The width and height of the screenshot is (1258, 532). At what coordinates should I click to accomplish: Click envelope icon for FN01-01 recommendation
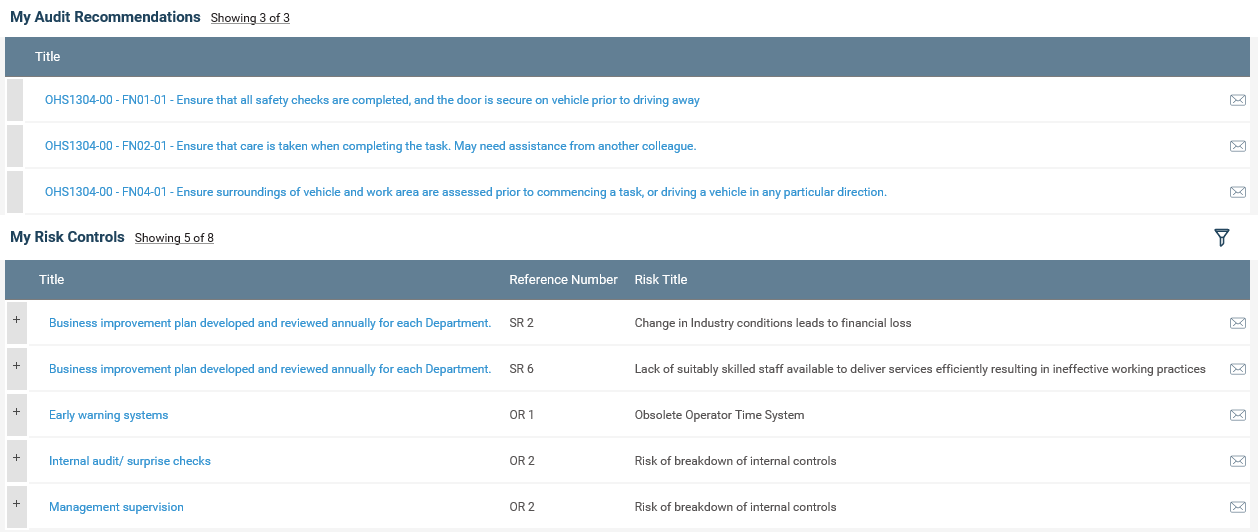pos(1237,100)
